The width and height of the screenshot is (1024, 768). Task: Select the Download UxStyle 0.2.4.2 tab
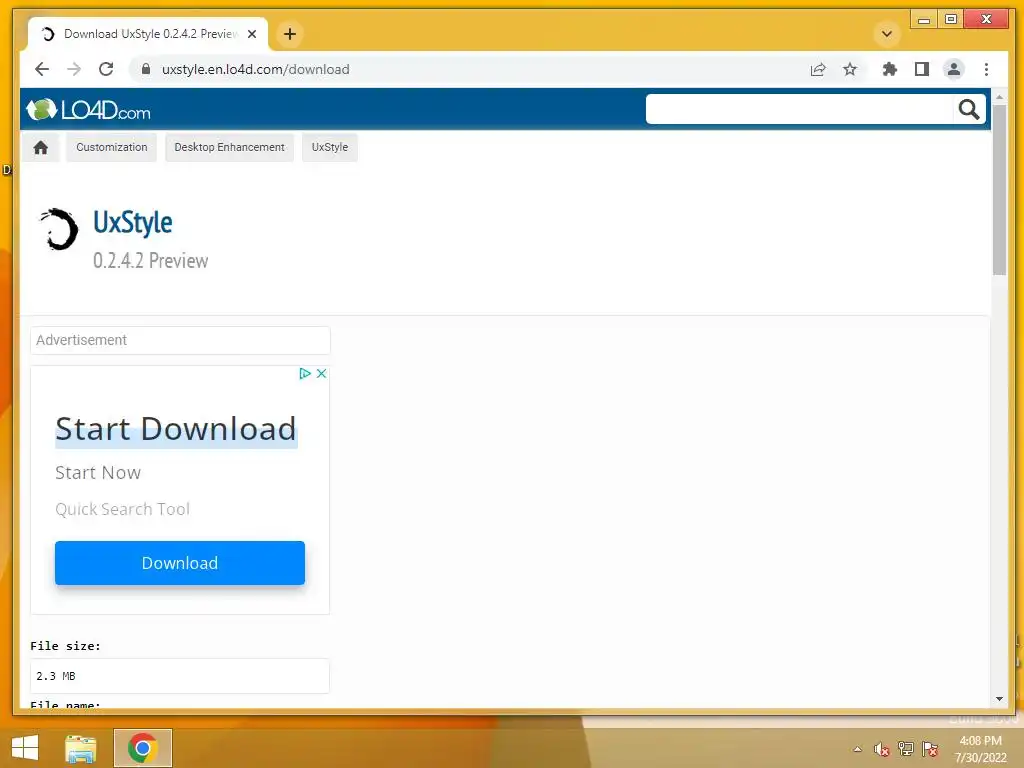(x=148, y=34)
